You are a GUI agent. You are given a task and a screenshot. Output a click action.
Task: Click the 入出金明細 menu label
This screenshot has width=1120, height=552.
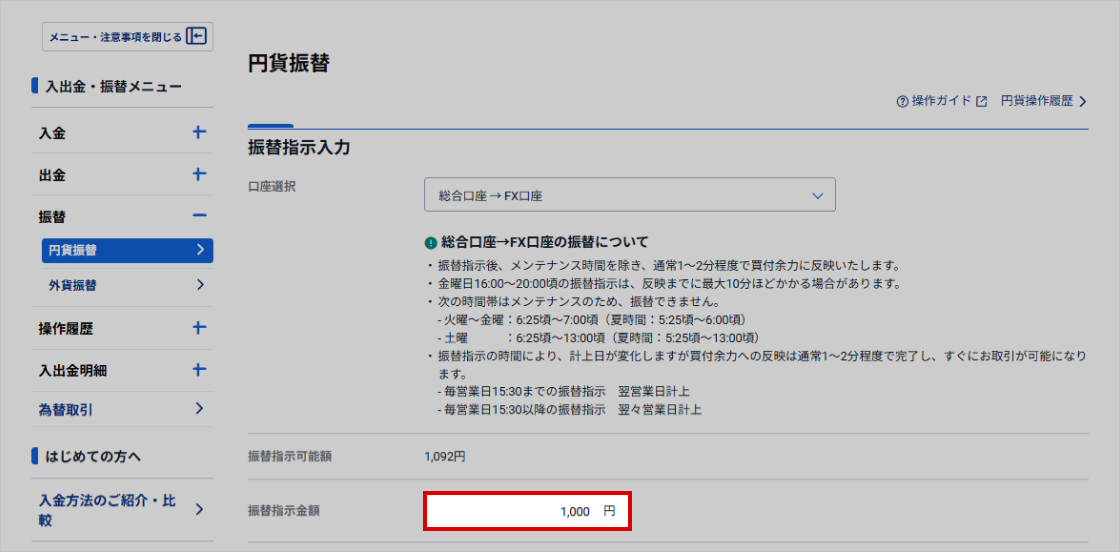pyautogui.click(x=73, y=370)
